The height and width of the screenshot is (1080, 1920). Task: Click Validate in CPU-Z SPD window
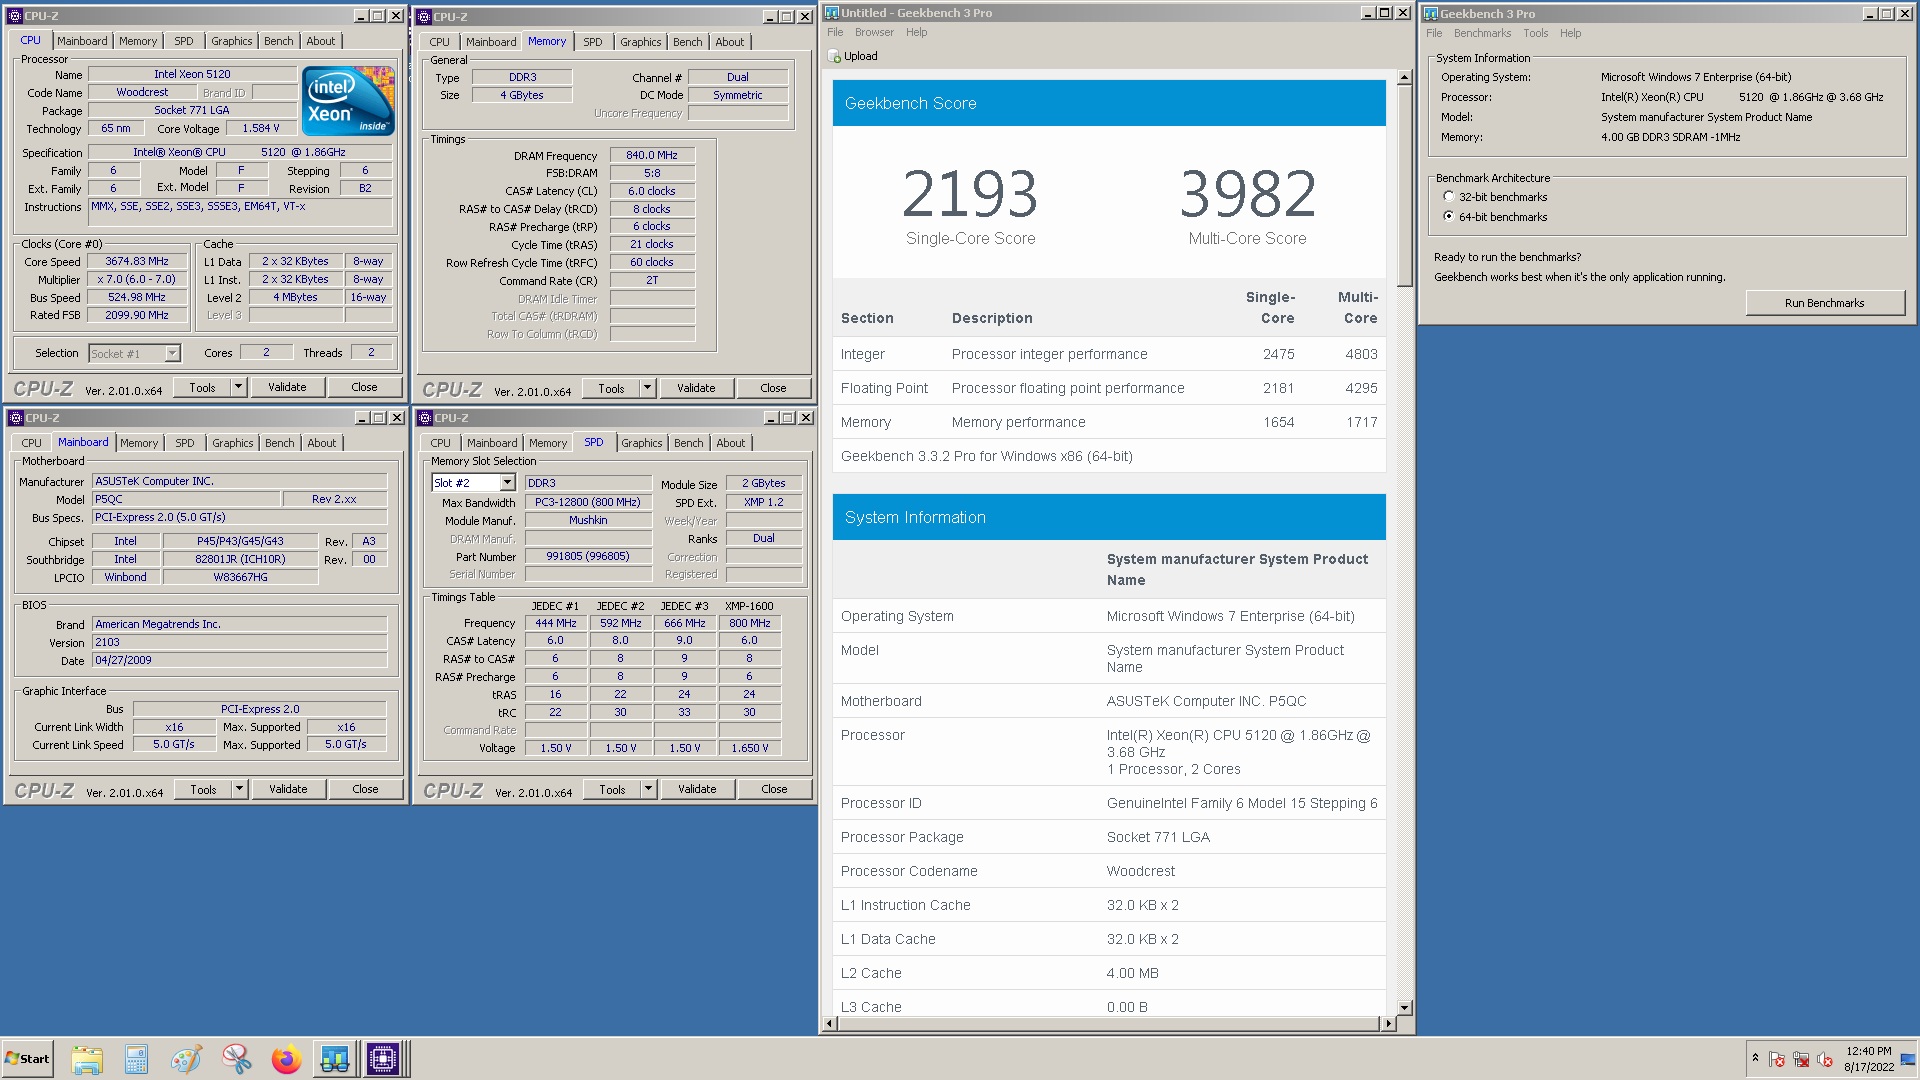click(697, 789)
